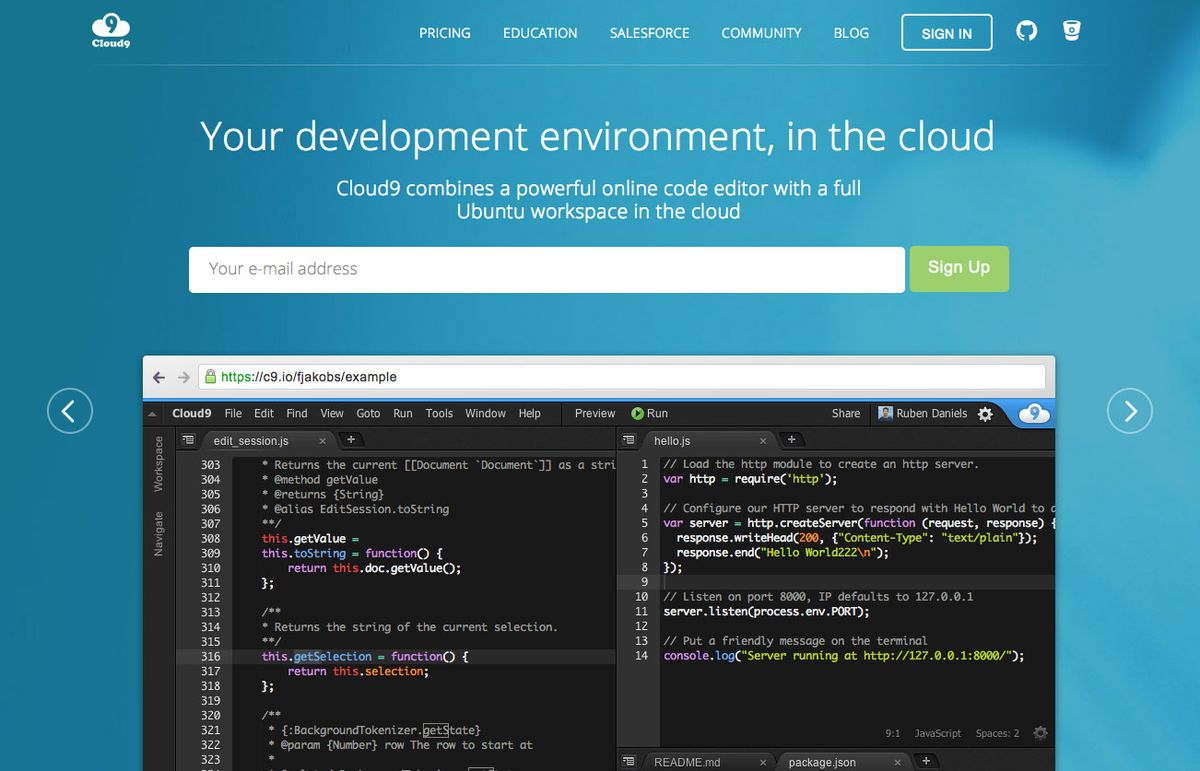
Task: Click the browser back arrow above the IDE
Action: (160, 376)
